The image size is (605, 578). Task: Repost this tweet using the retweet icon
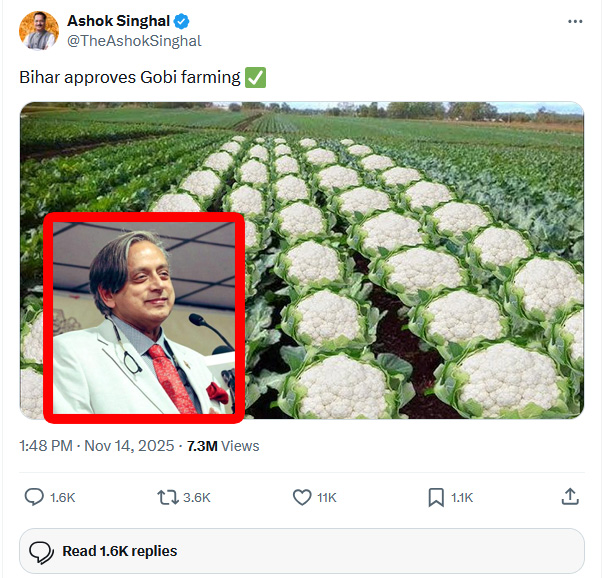pyautogui.click(x=168, y=497)
